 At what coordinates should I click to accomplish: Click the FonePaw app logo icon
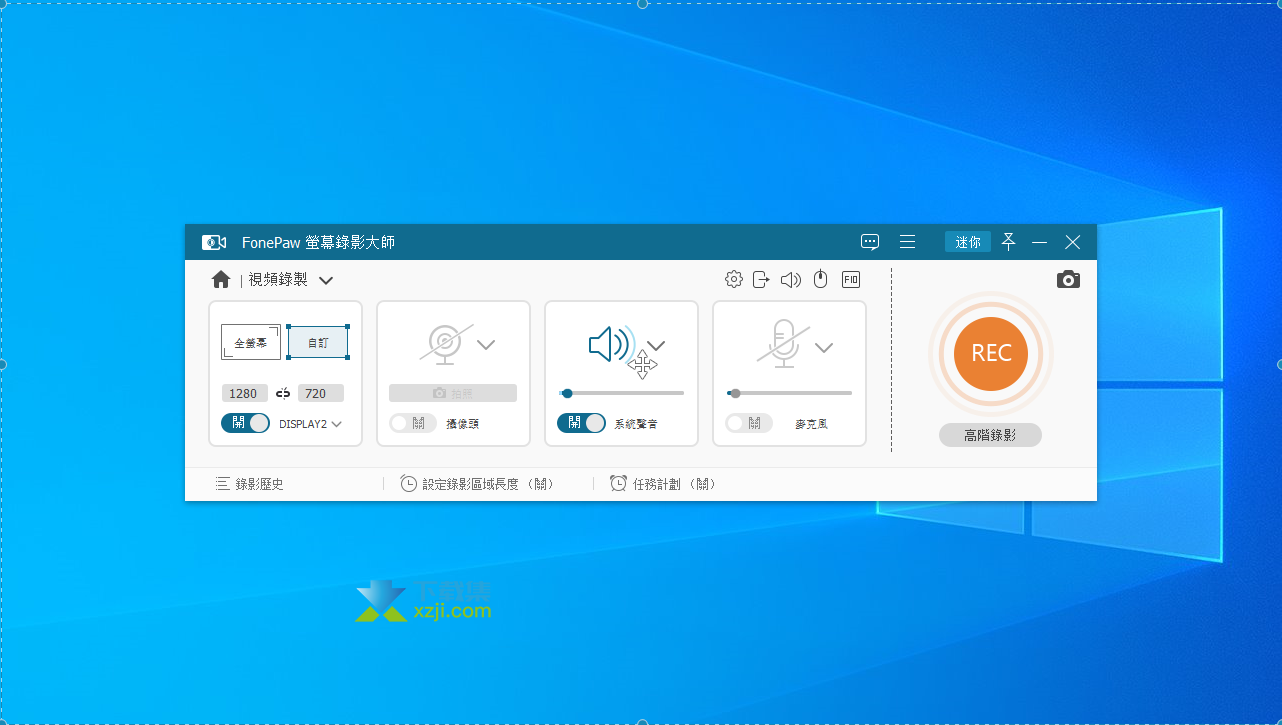point(214,242)
